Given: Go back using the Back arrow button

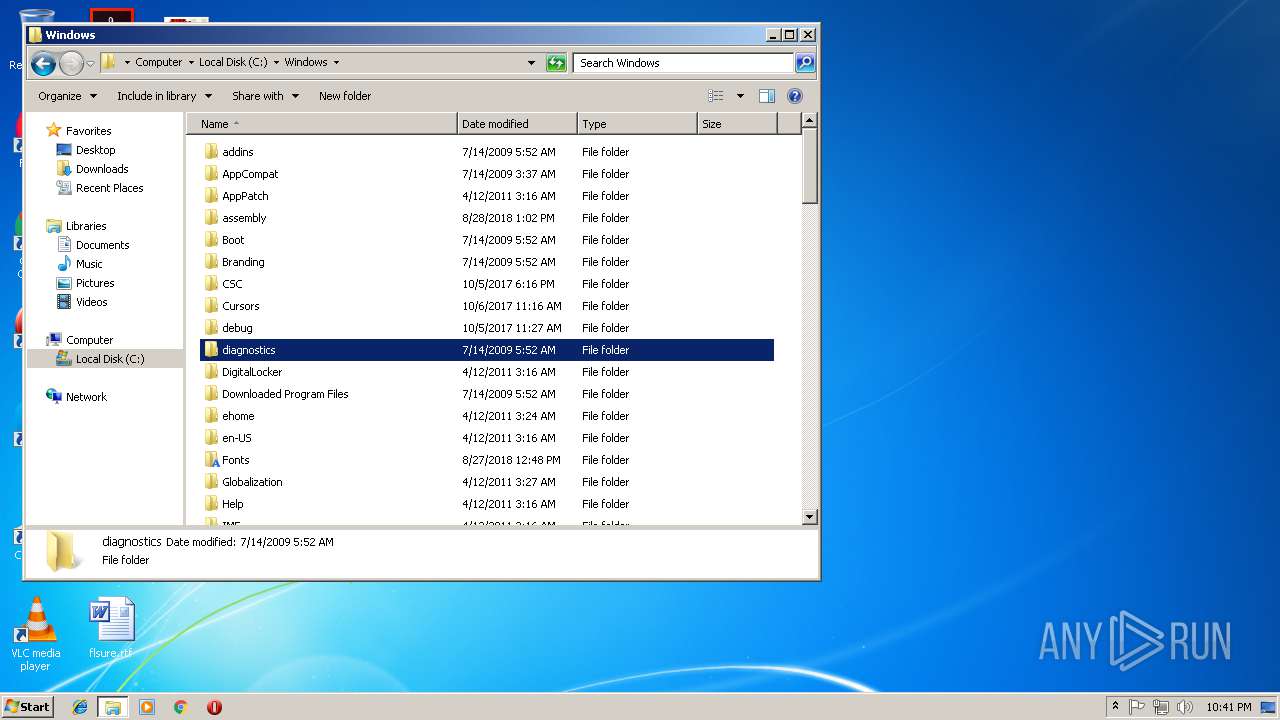Looking at the screenshot, I should (43, 64).
